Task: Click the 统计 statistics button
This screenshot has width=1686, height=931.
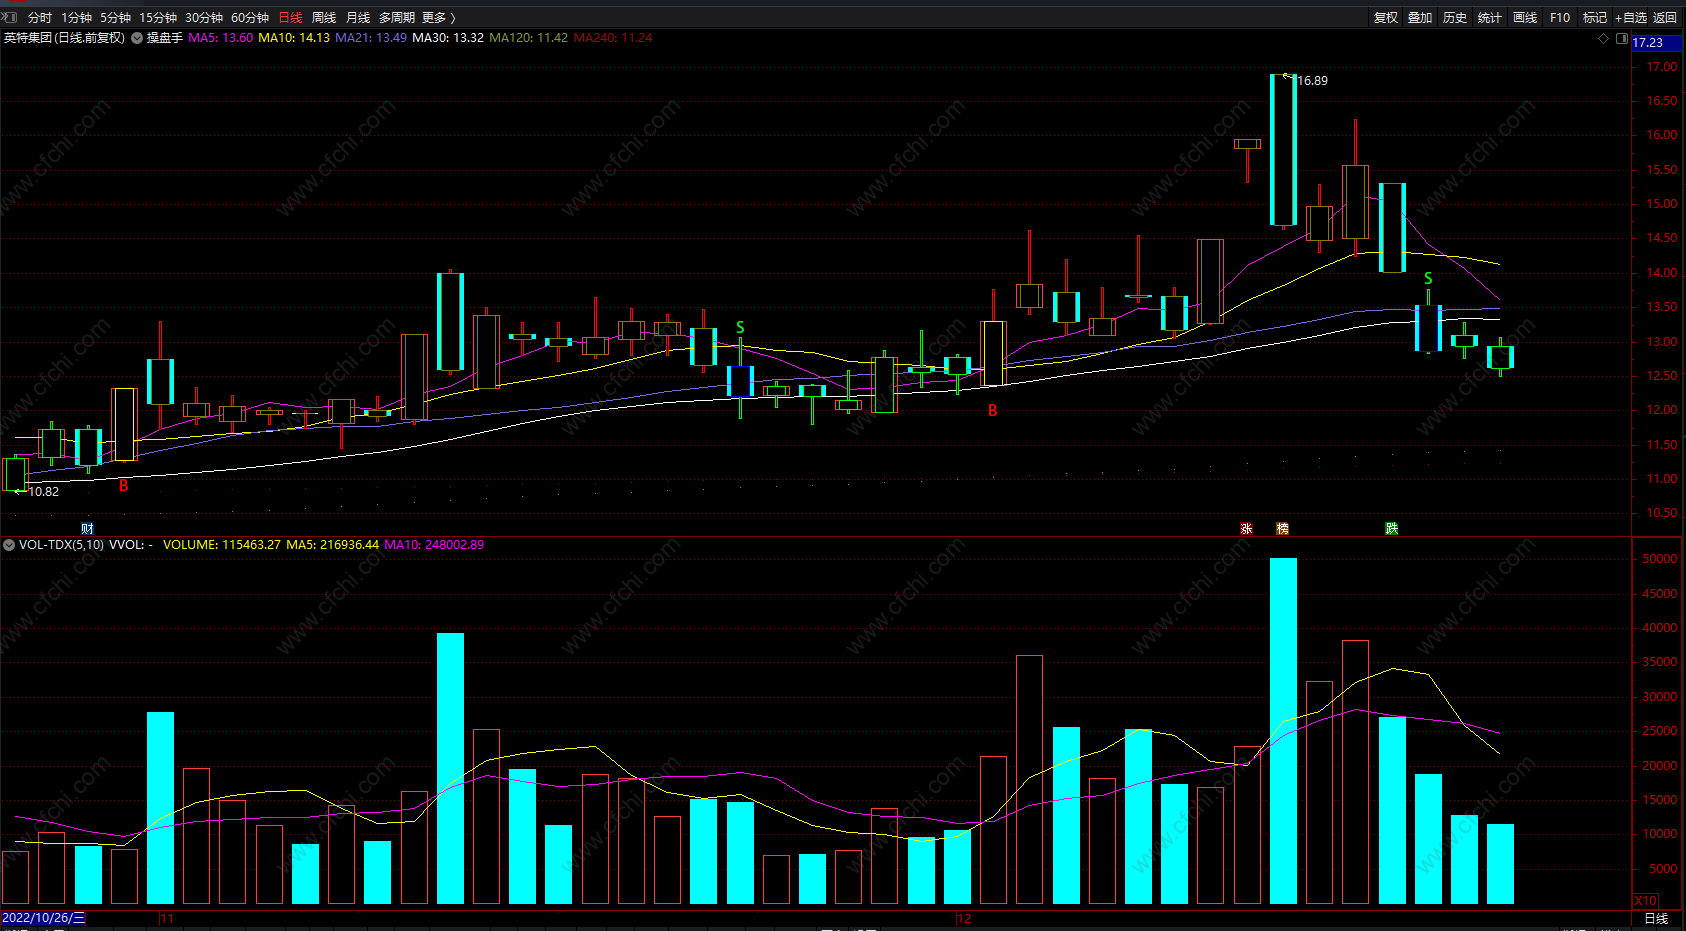Action: tap(1490, 18)
